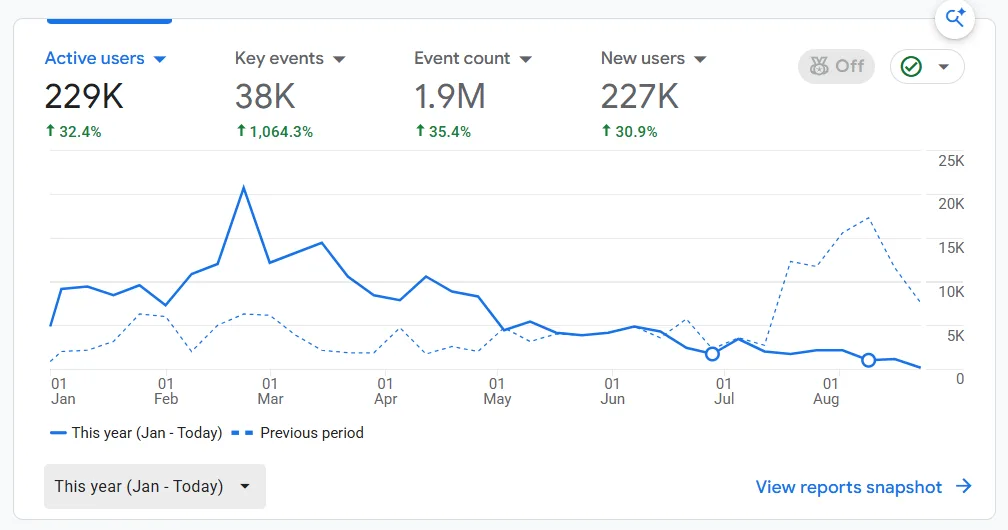The width and height of the screenshot is (1008, 530).
Task: Click the 20K y-axis label
Action: [951, 204]
